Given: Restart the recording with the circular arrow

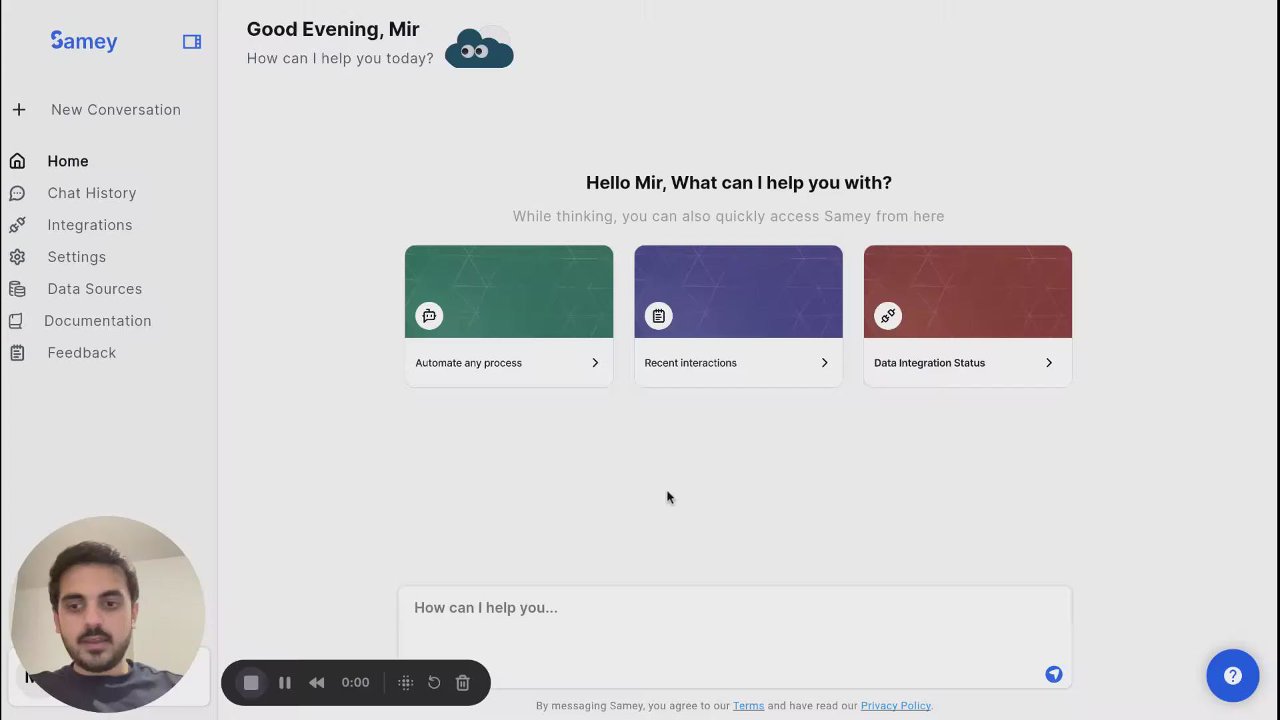Looking at the screenshot, I should (x=434, y=683).
